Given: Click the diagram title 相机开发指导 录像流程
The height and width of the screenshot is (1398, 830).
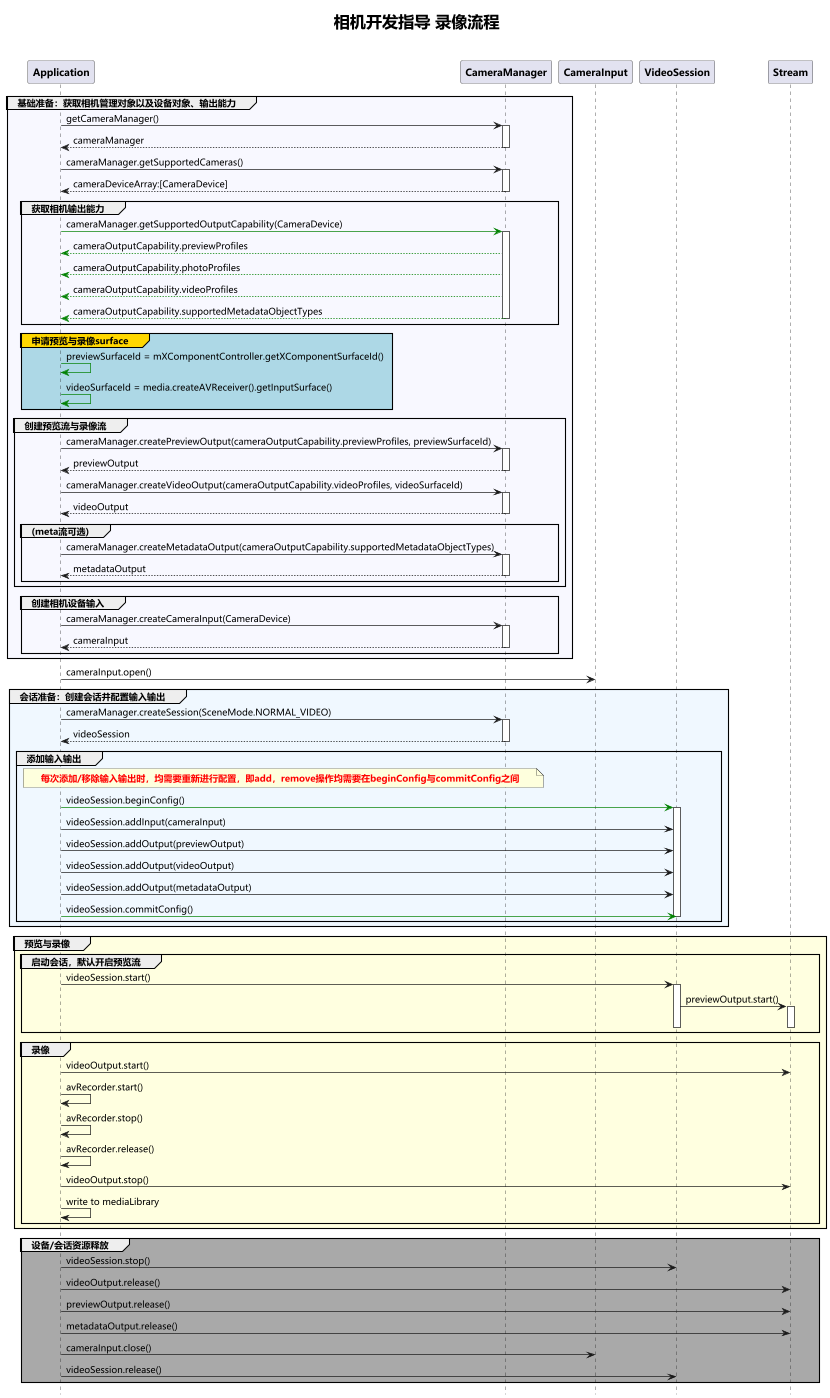Looking at the screenshot, I should click(x=416, y=22).
